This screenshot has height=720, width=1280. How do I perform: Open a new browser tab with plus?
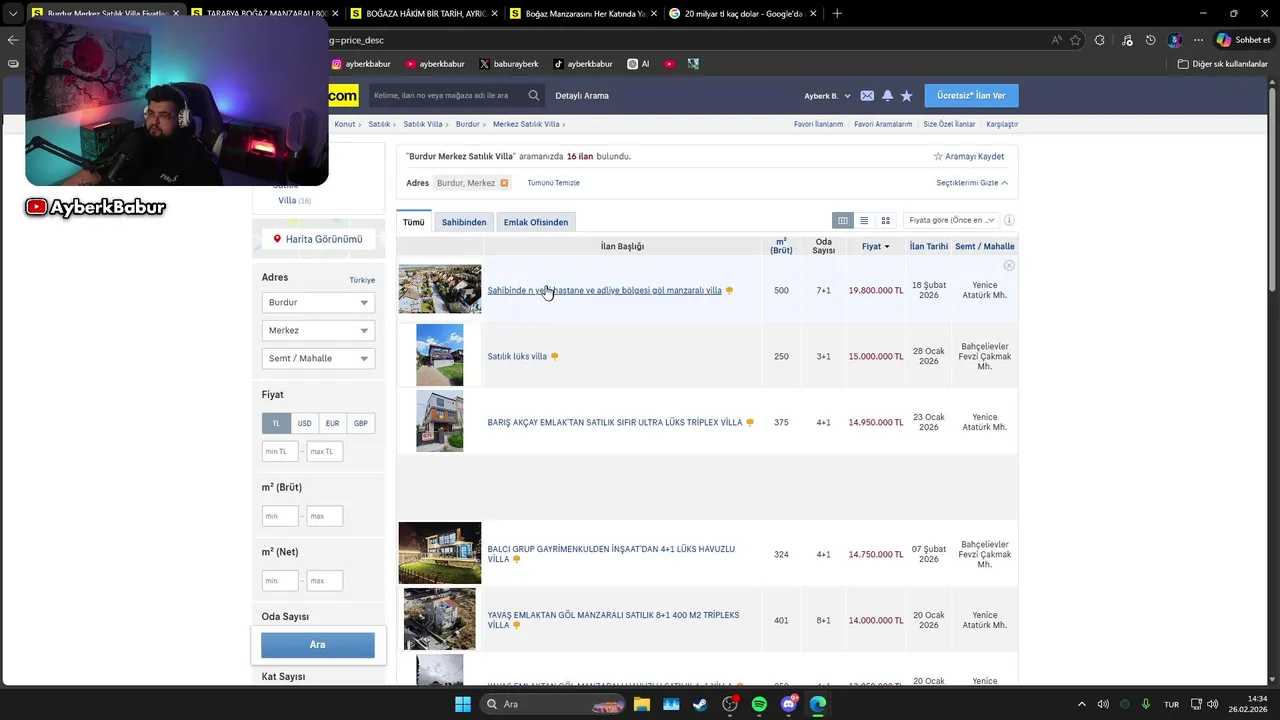coord(837,13)
